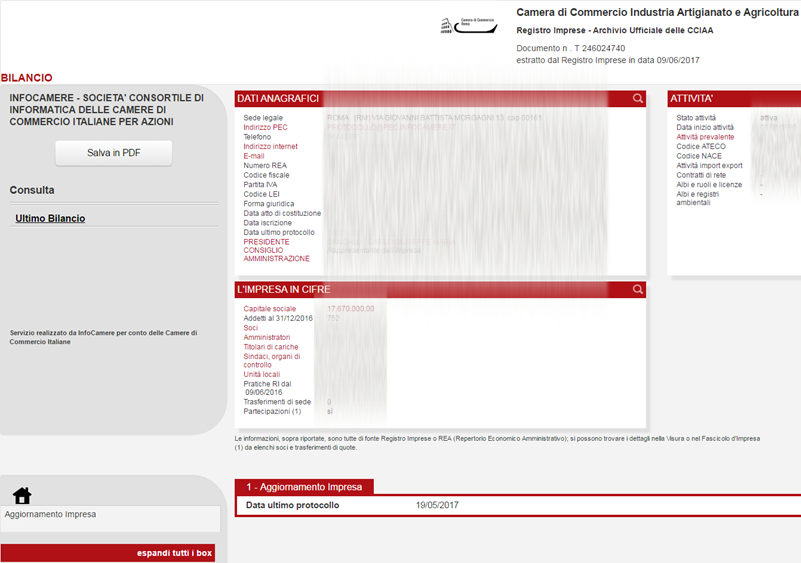The image size is (801, 563).
Task: Click the home icon in left panel
Action: point(22,496)
